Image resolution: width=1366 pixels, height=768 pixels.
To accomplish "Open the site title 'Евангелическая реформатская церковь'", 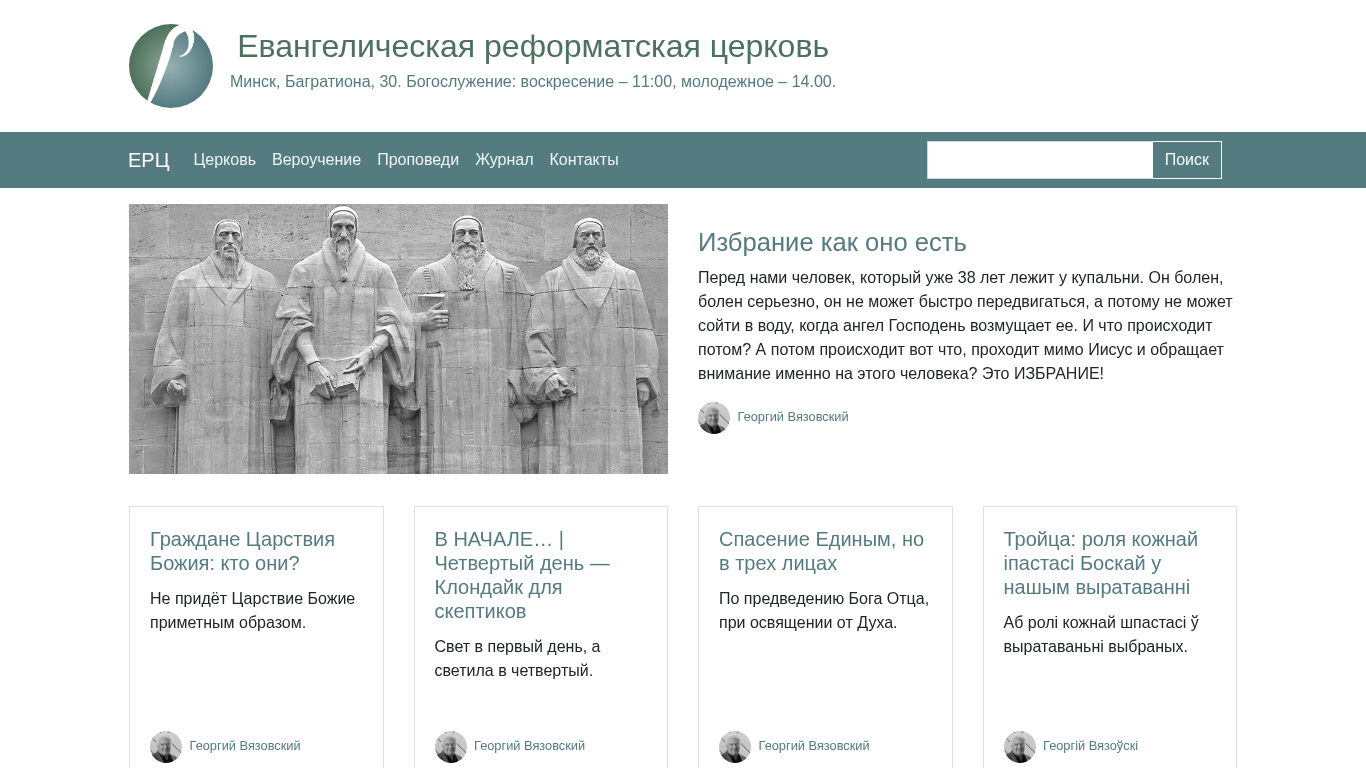I will (x=533, y=46).
